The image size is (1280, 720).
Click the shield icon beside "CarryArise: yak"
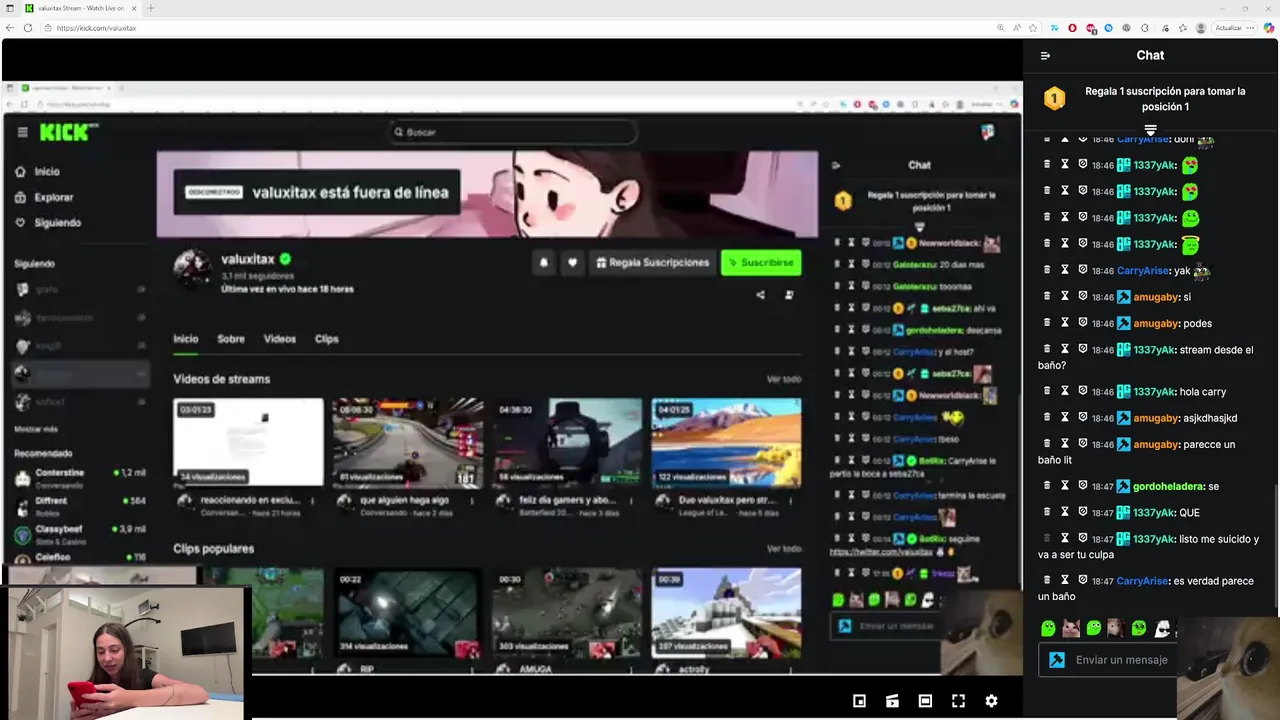click(1083, 270)
